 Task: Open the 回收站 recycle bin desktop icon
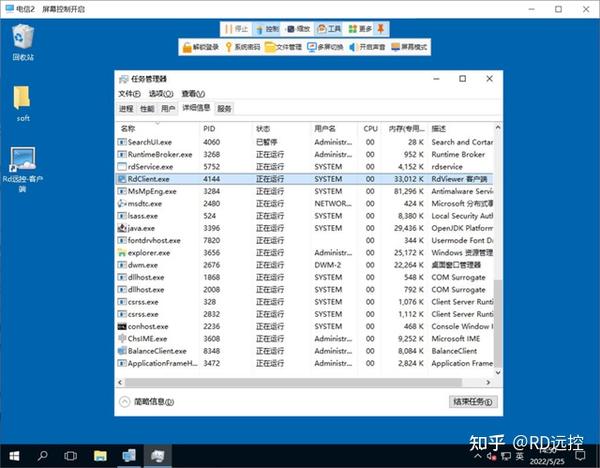click(23, 42)
